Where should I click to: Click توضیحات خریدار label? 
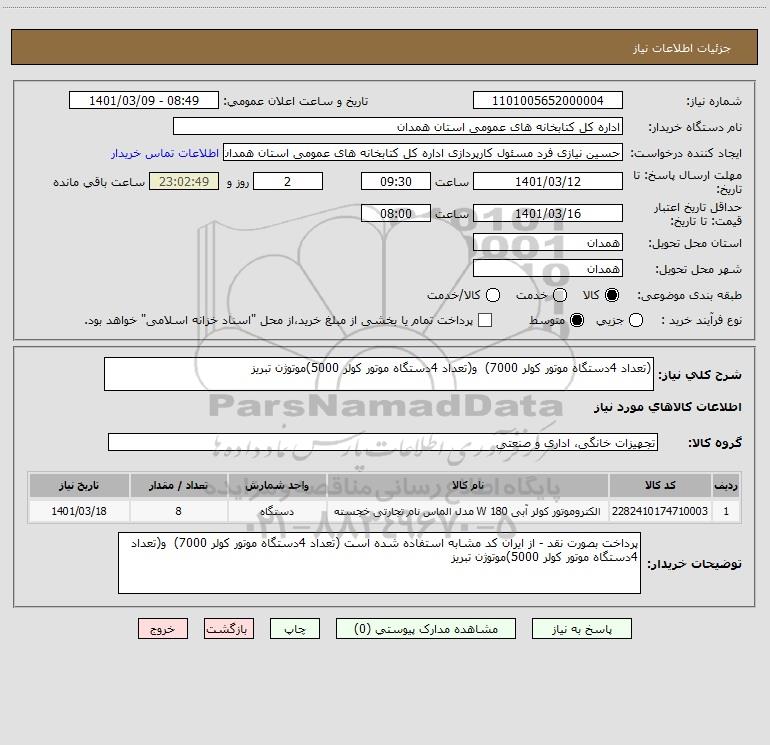[x=694, y=564]
